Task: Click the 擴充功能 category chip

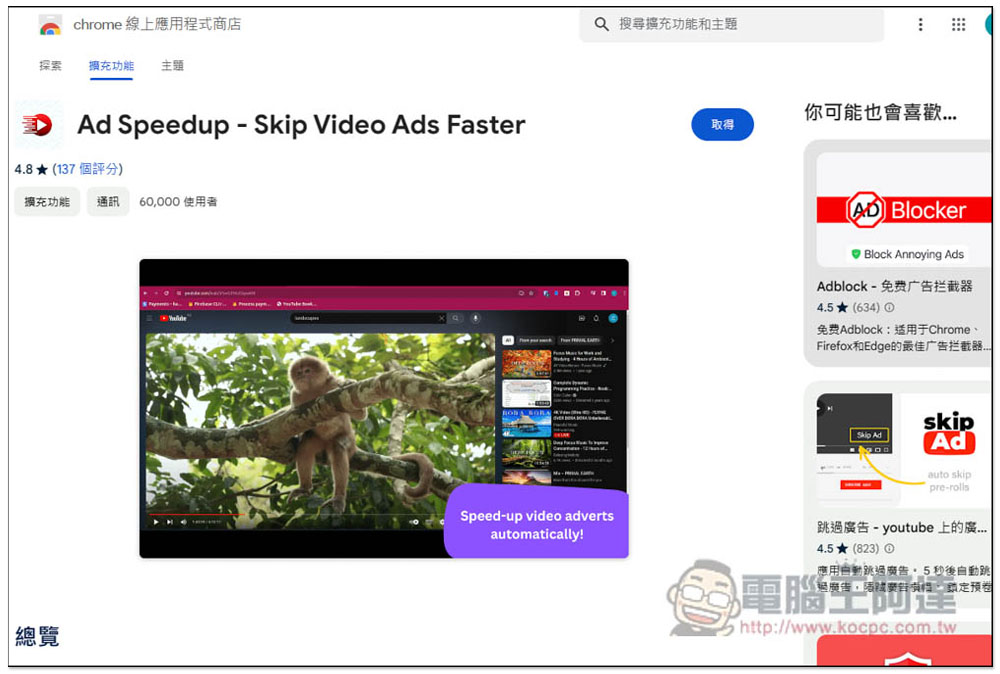Action: click(47, 201)
